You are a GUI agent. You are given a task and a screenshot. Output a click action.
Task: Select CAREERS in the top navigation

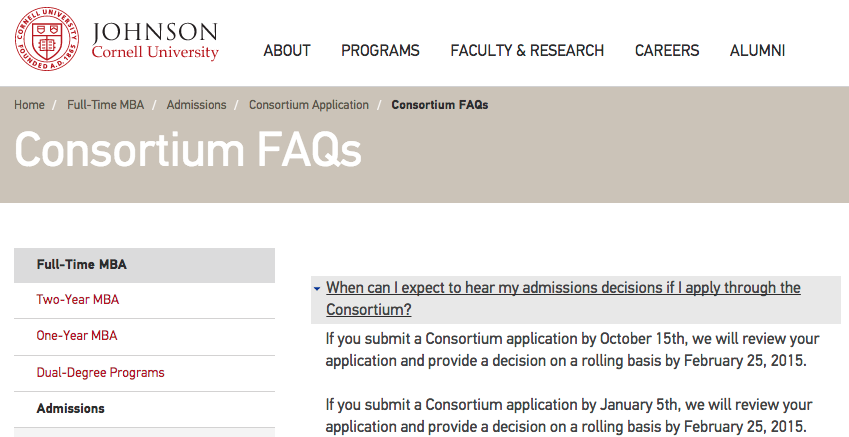pos(667,50)
